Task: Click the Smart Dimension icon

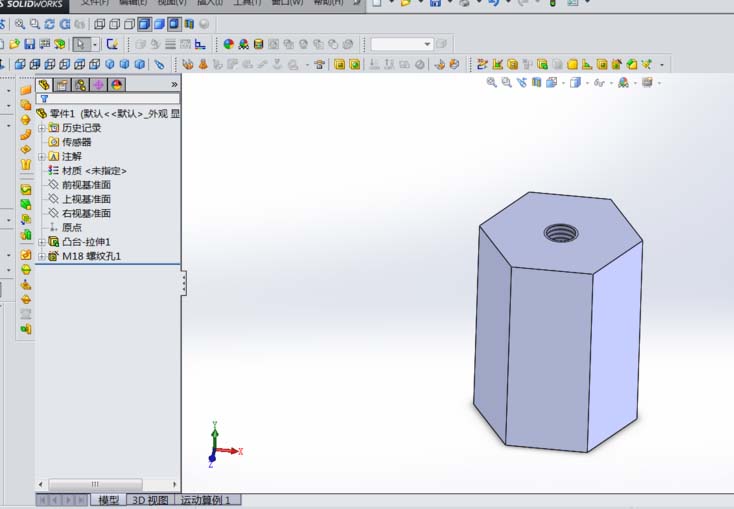Action: [x=201, y=44]
